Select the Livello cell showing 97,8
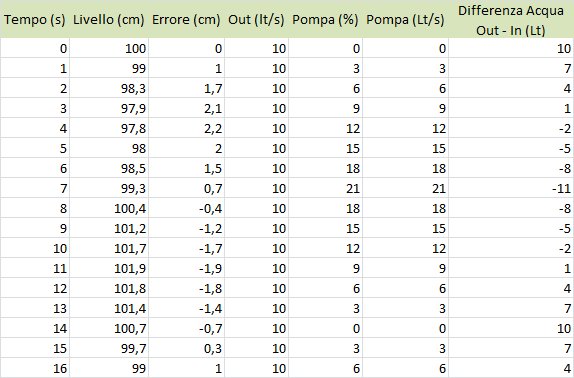 [109, 128]
